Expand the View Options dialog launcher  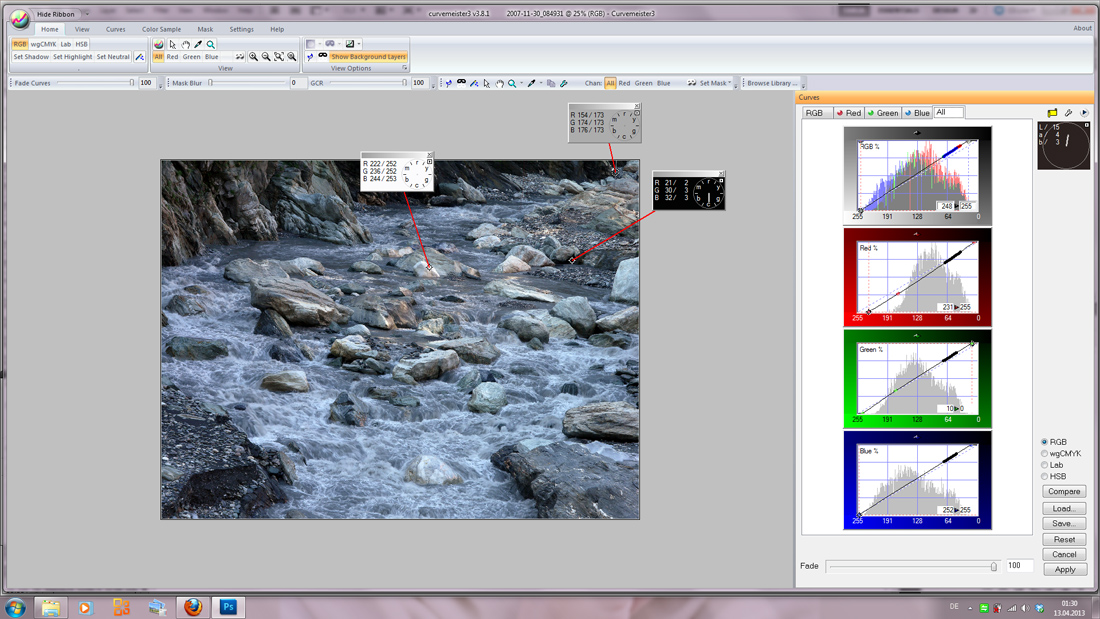[404, 68]
